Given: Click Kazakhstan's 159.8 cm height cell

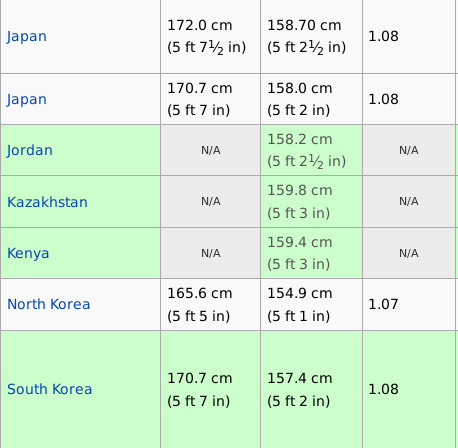Looking at the screenshot, I should click(x=311, y=202).
